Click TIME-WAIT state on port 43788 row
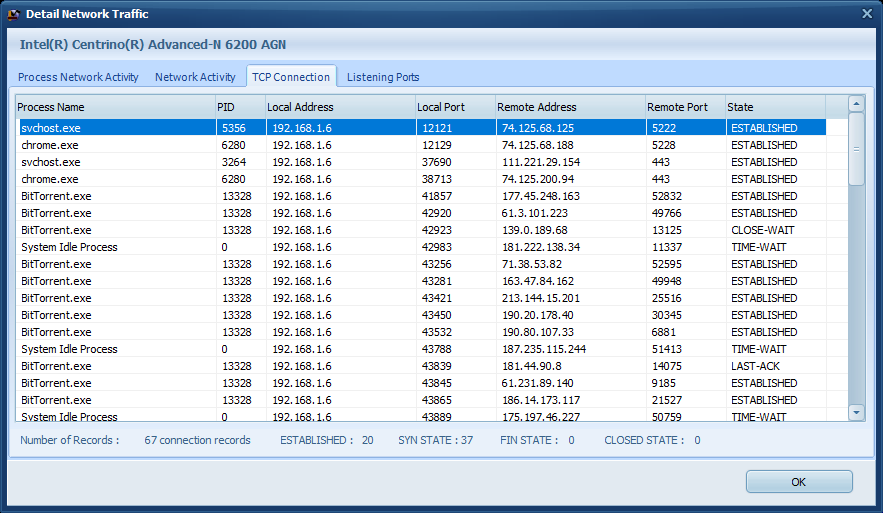The image size is (883, 513). click(759, 349)
